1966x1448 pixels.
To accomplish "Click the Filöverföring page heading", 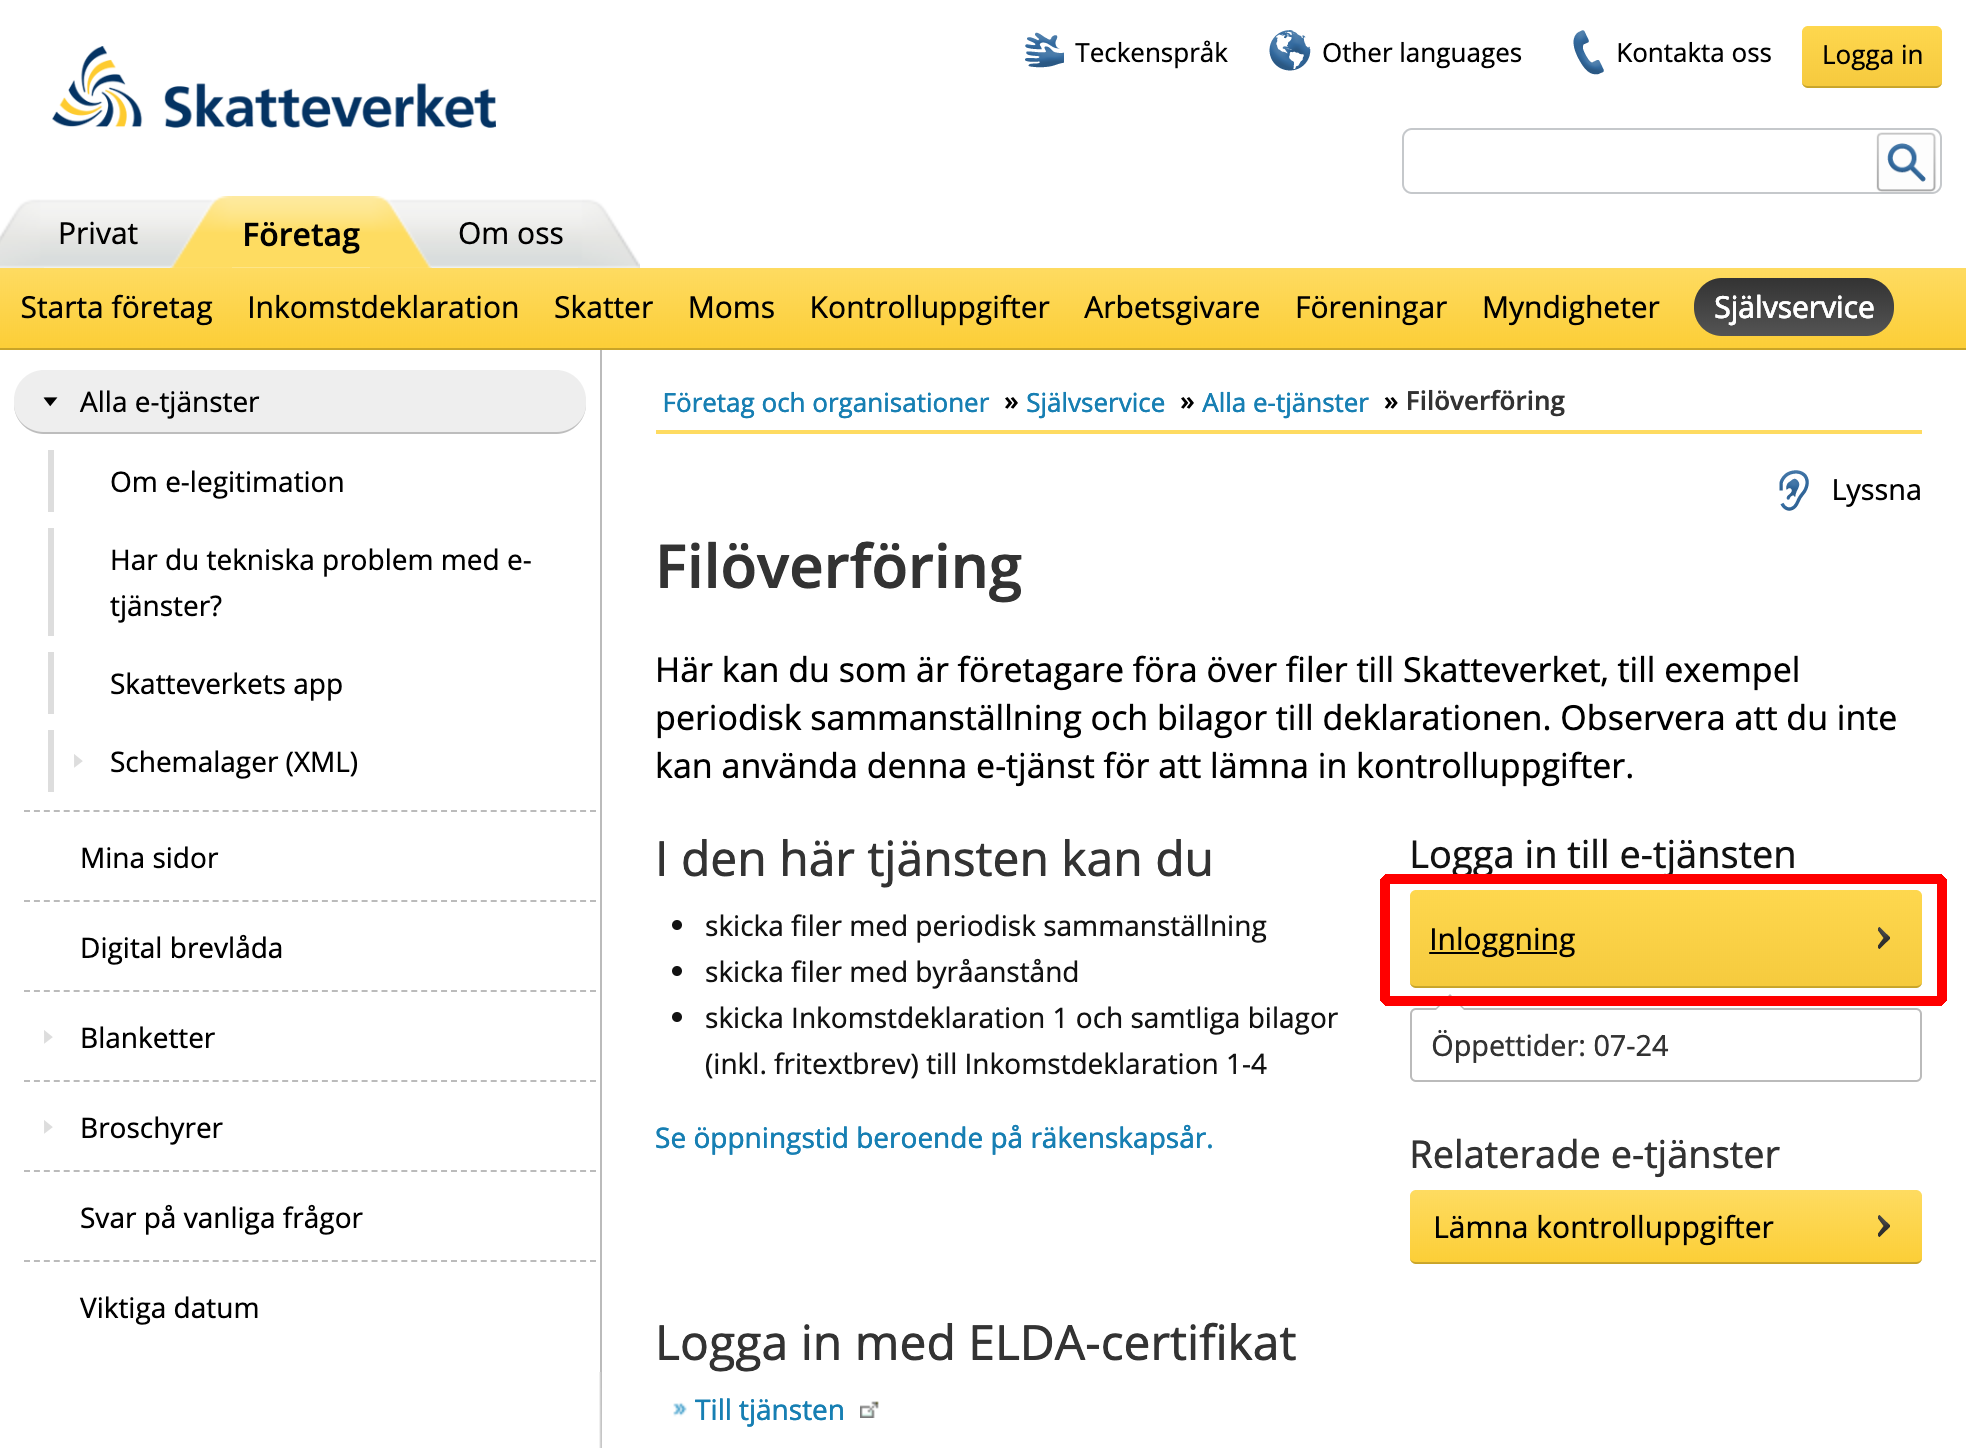I will coord(839,568).
